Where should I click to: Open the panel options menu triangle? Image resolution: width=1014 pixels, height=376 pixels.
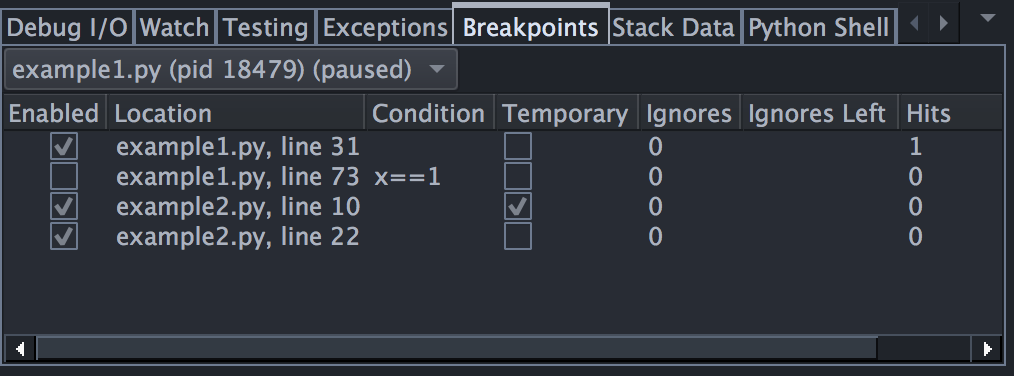987,19
